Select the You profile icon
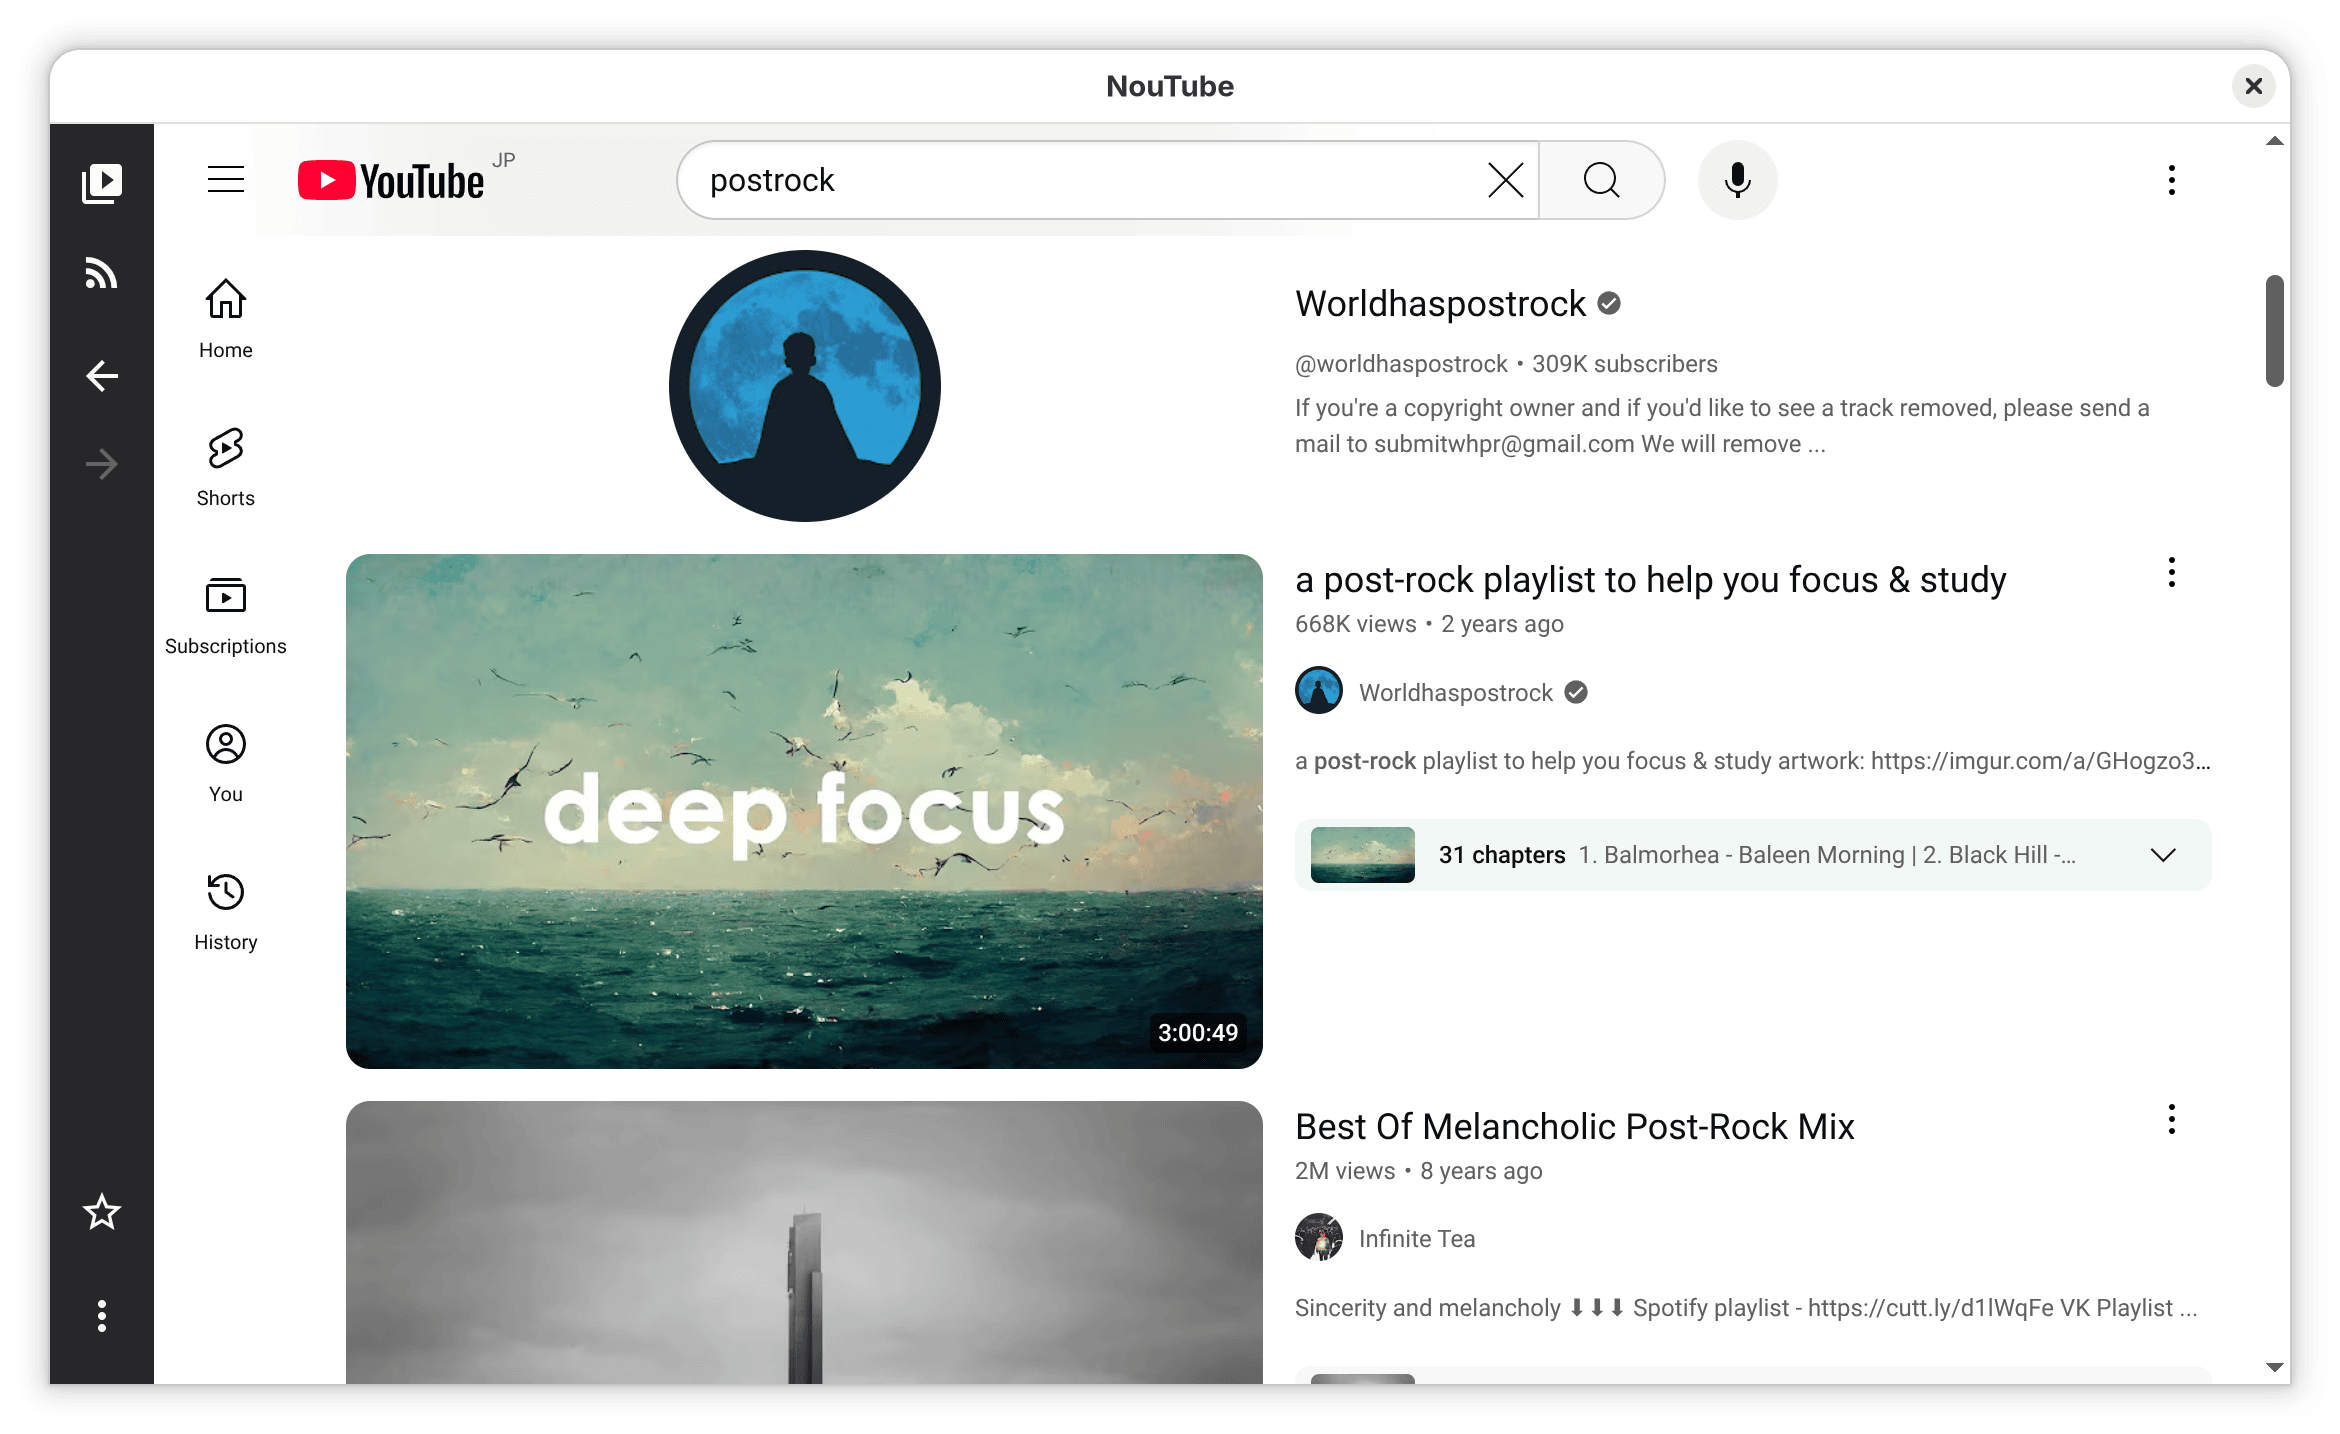This screenshot has height=1434, width=2340. coord(225,744)
